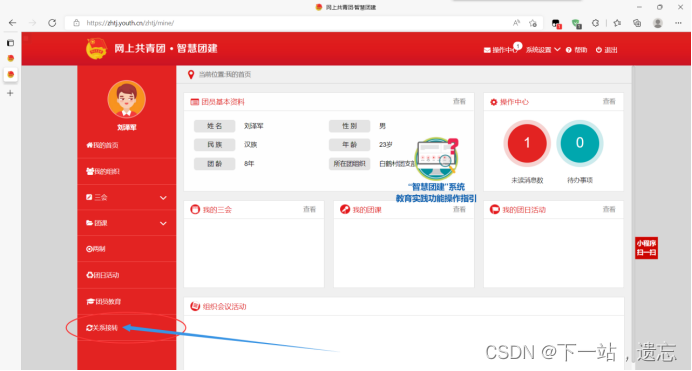Click 查看 on 我的三会 card
This screenshot has height=371, width=692.
309,209
